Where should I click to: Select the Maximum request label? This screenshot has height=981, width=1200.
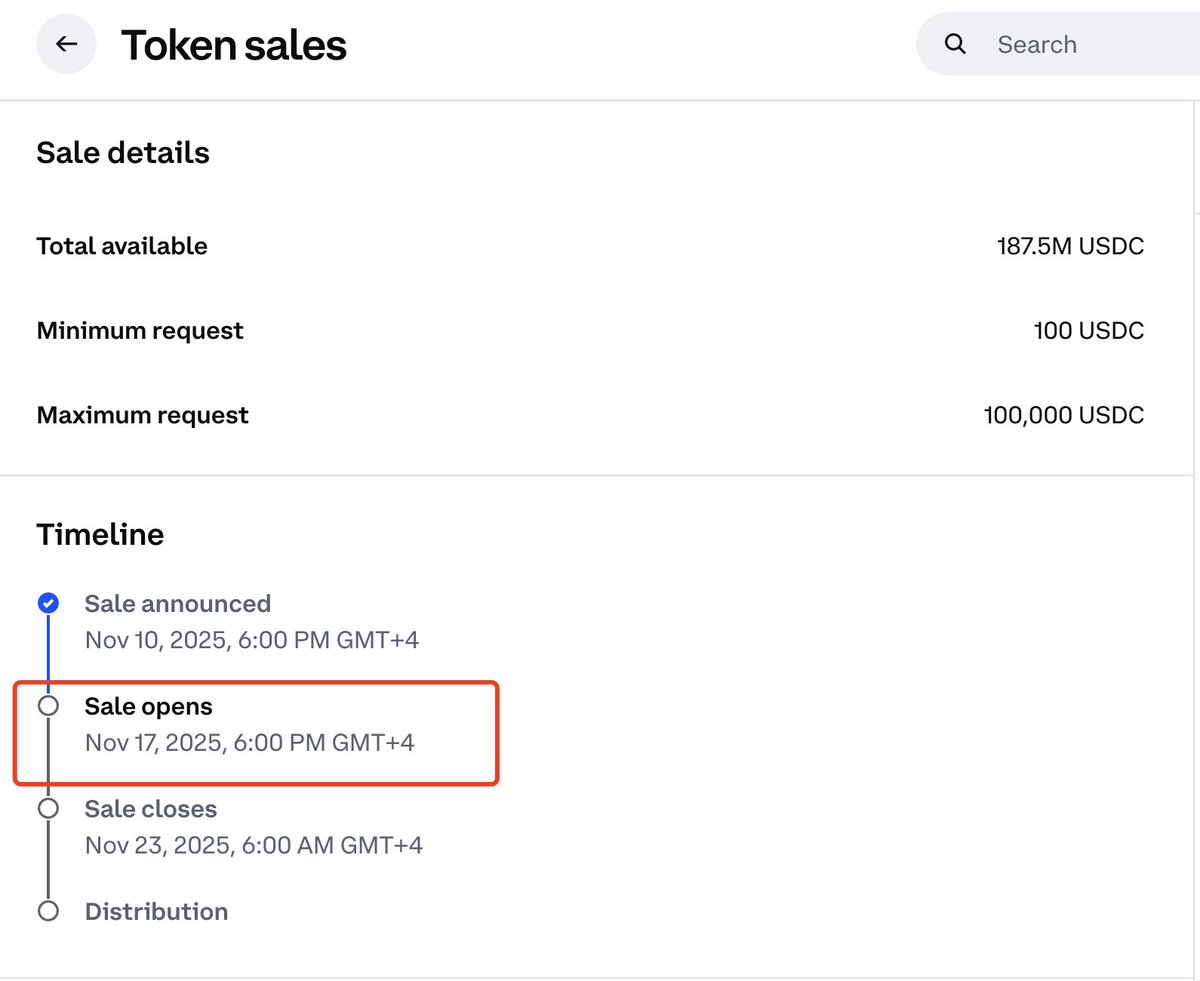coord(143,414)
